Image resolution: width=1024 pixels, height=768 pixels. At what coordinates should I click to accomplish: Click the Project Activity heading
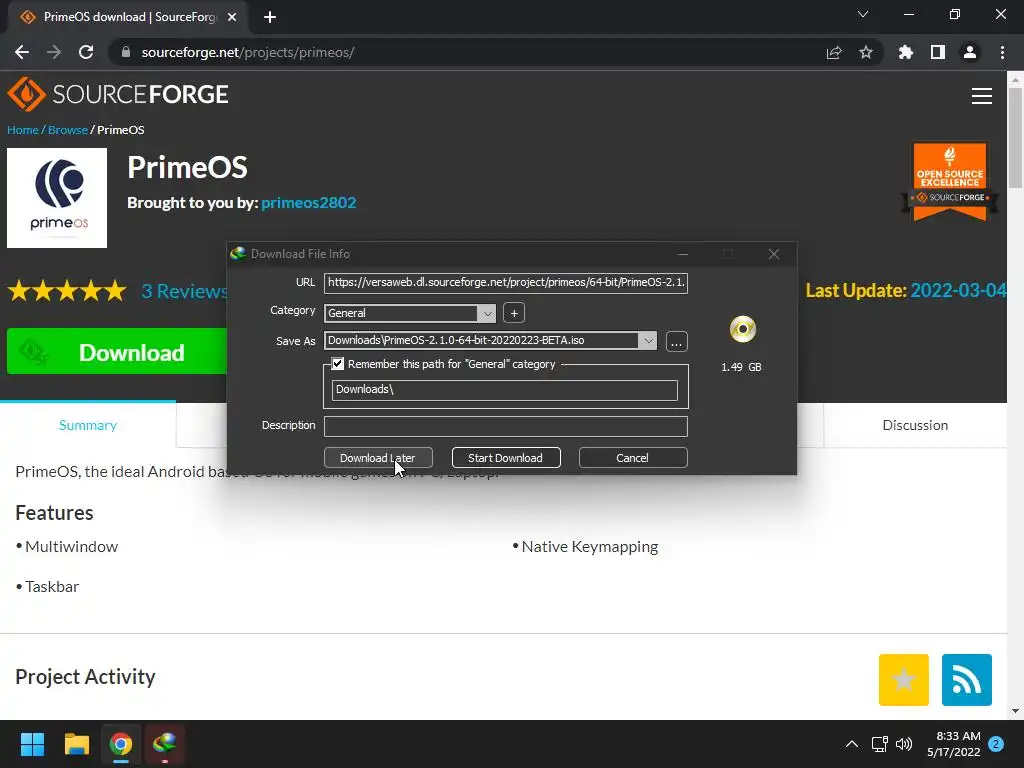(x=86, y=677)
